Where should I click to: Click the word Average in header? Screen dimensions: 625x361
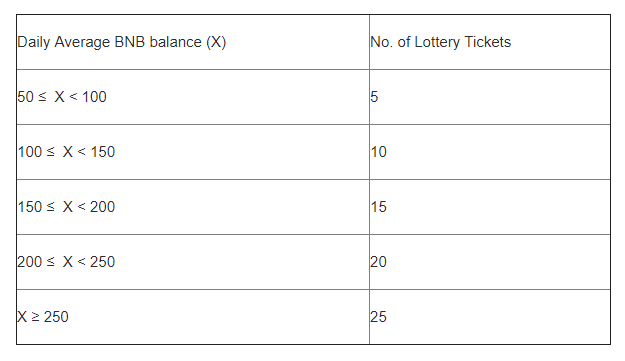82,42
